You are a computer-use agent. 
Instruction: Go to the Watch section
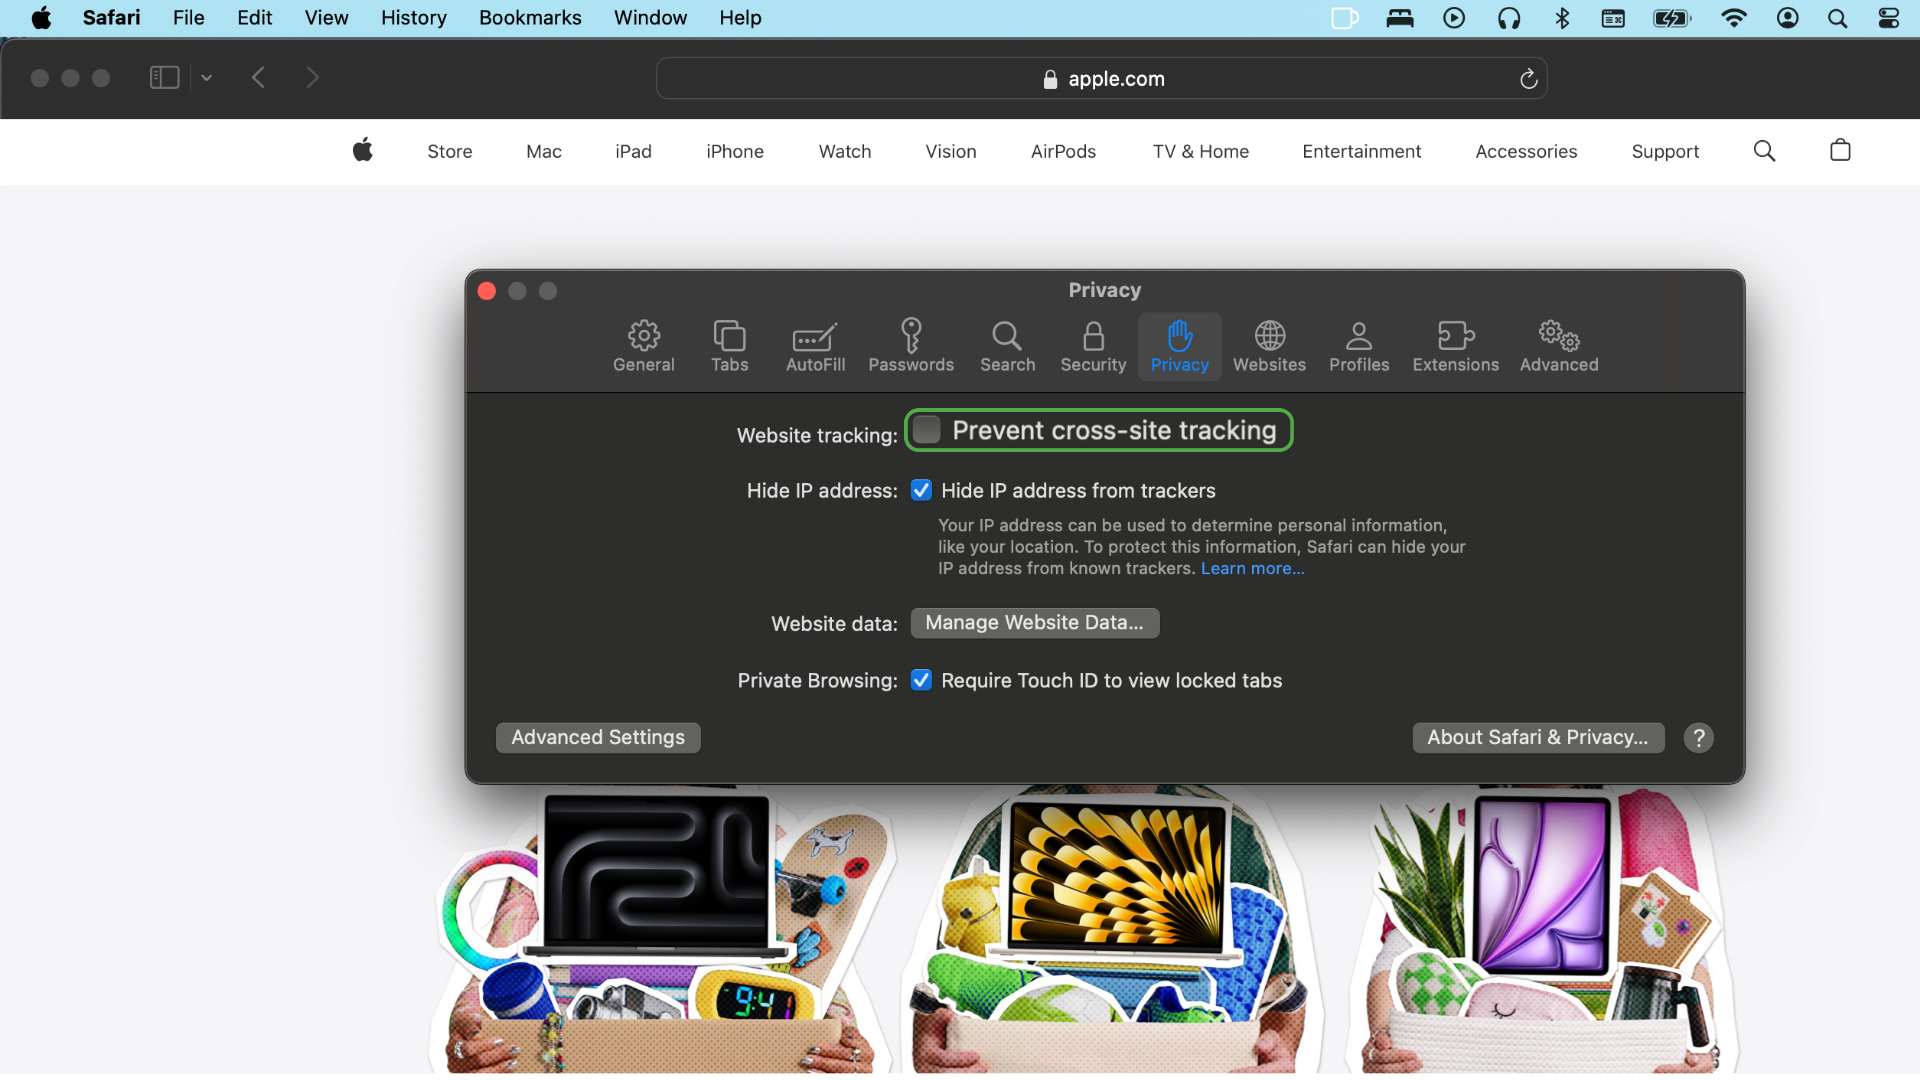(x=845, y=152)
